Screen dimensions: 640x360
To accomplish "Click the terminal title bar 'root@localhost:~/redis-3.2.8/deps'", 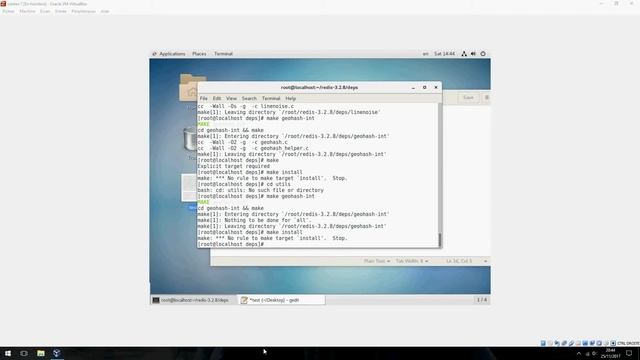I will (319, 87).
